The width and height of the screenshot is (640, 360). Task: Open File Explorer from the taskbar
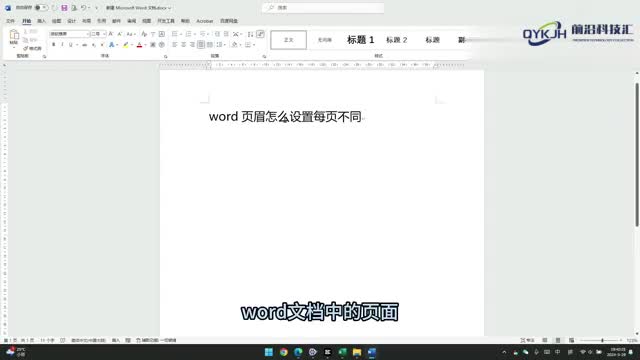point(357,352)
